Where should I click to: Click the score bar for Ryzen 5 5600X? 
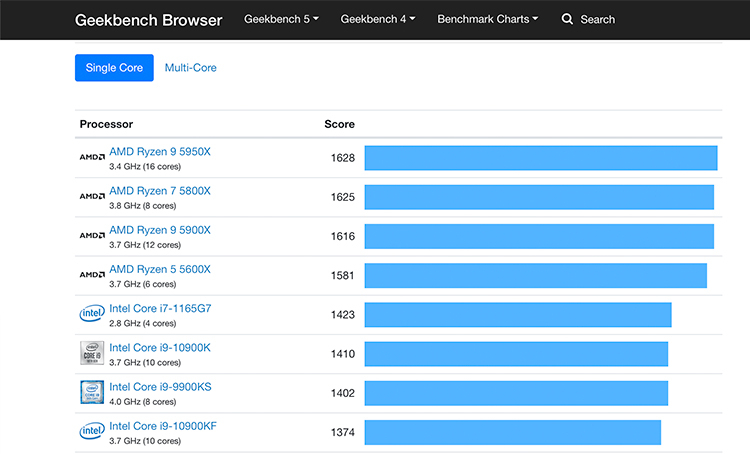pos(535,275)
